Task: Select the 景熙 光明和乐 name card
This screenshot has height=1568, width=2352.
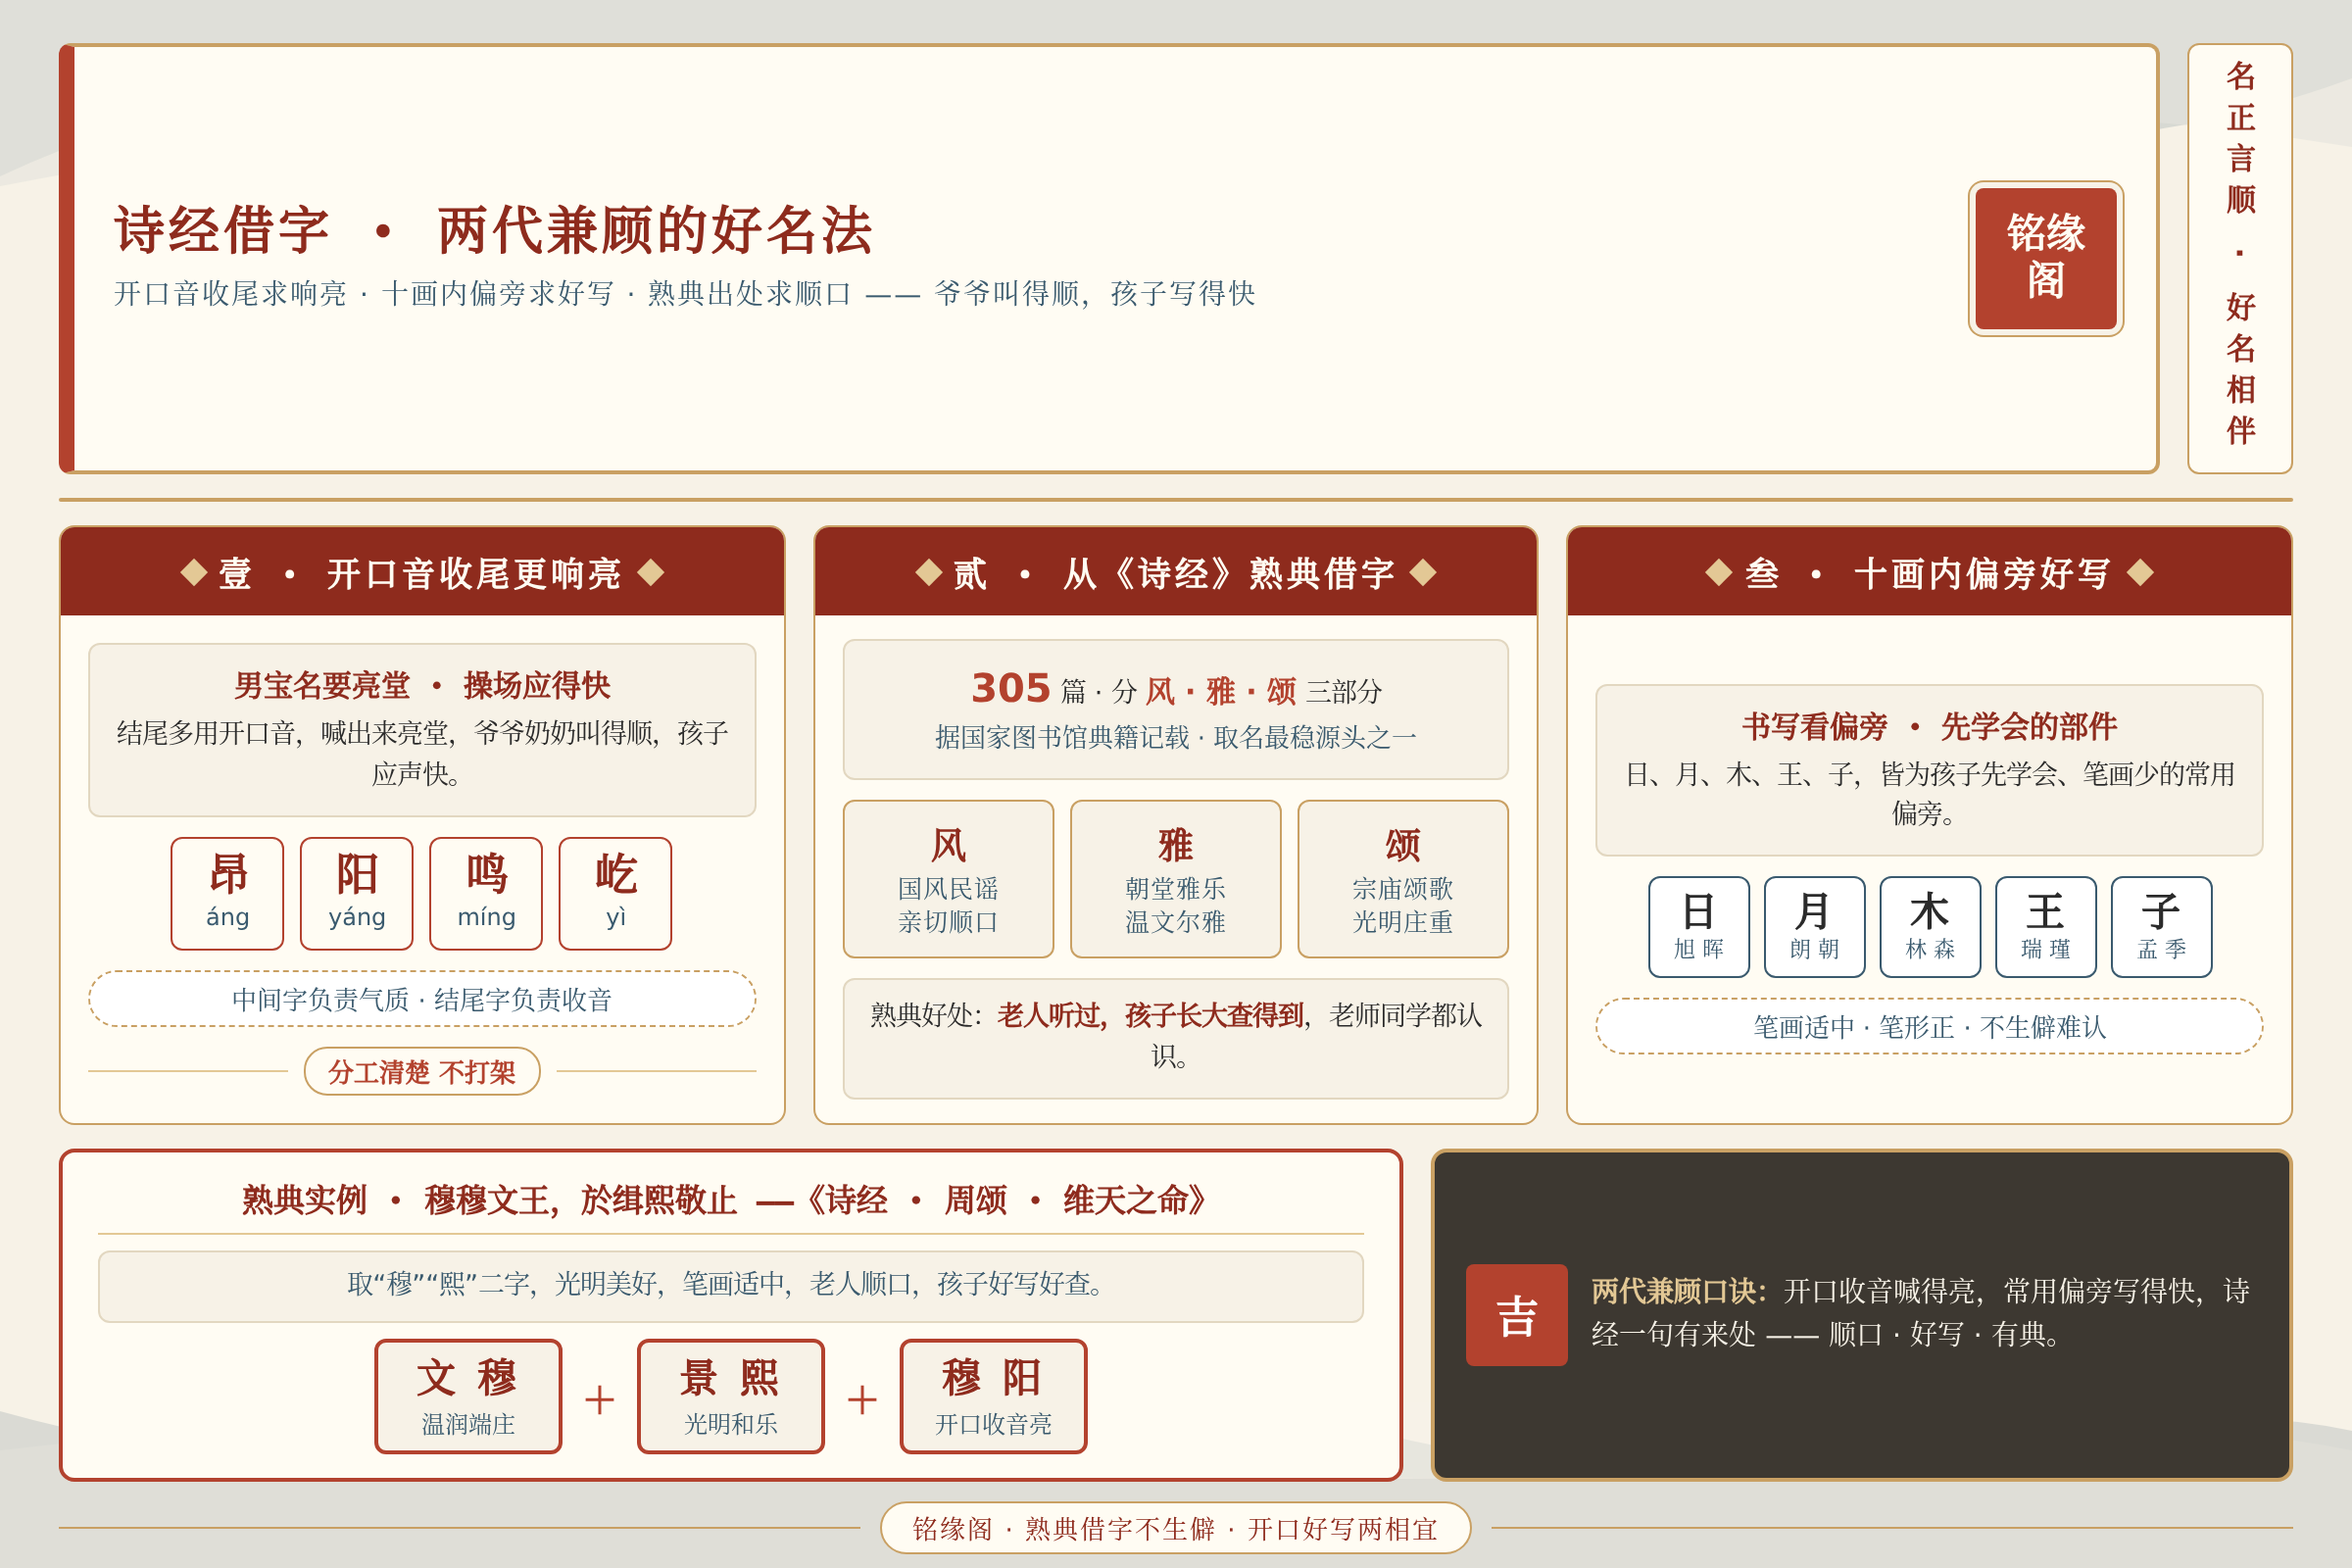Action: [x=731, y=1396]
